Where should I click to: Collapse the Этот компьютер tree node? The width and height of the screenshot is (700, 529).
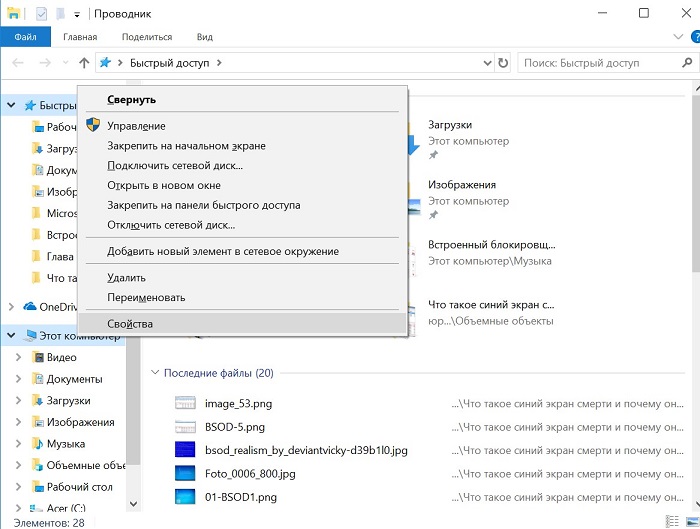pos(11,335)
